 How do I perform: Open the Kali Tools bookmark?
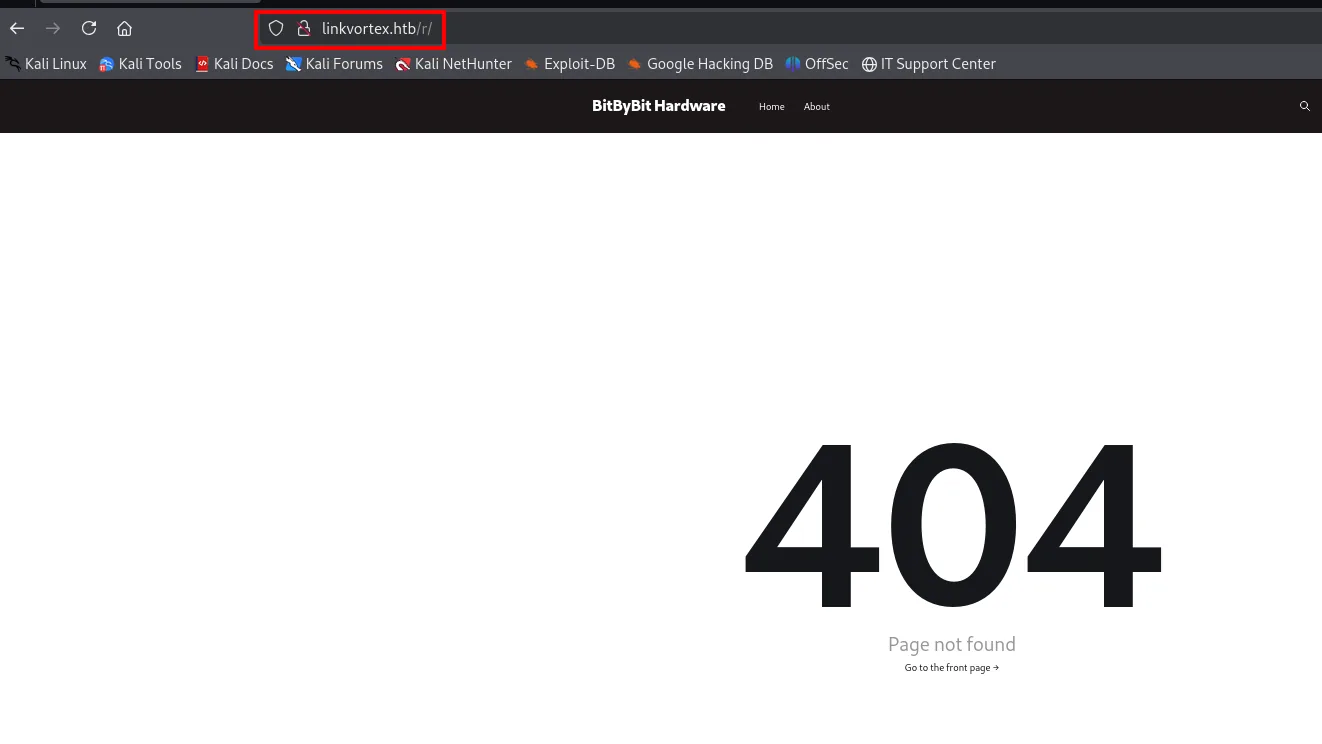pos(140,64)
